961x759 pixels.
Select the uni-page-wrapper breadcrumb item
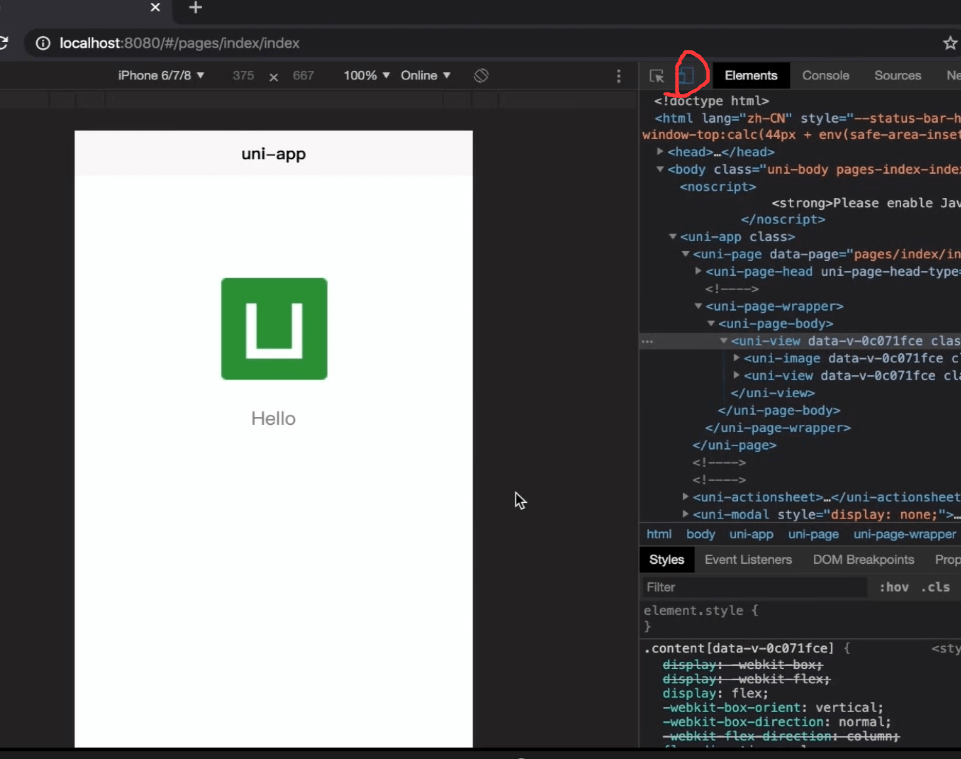pyautogui.click(x=905, y=535)
